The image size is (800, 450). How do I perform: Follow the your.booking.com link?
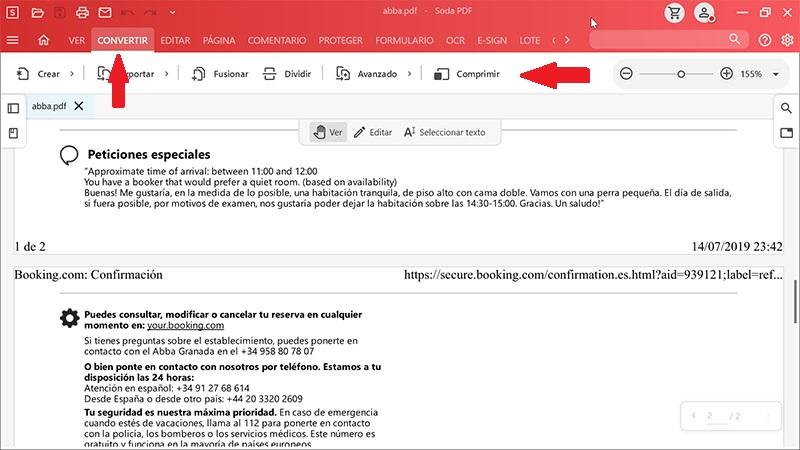click(186, 326)
